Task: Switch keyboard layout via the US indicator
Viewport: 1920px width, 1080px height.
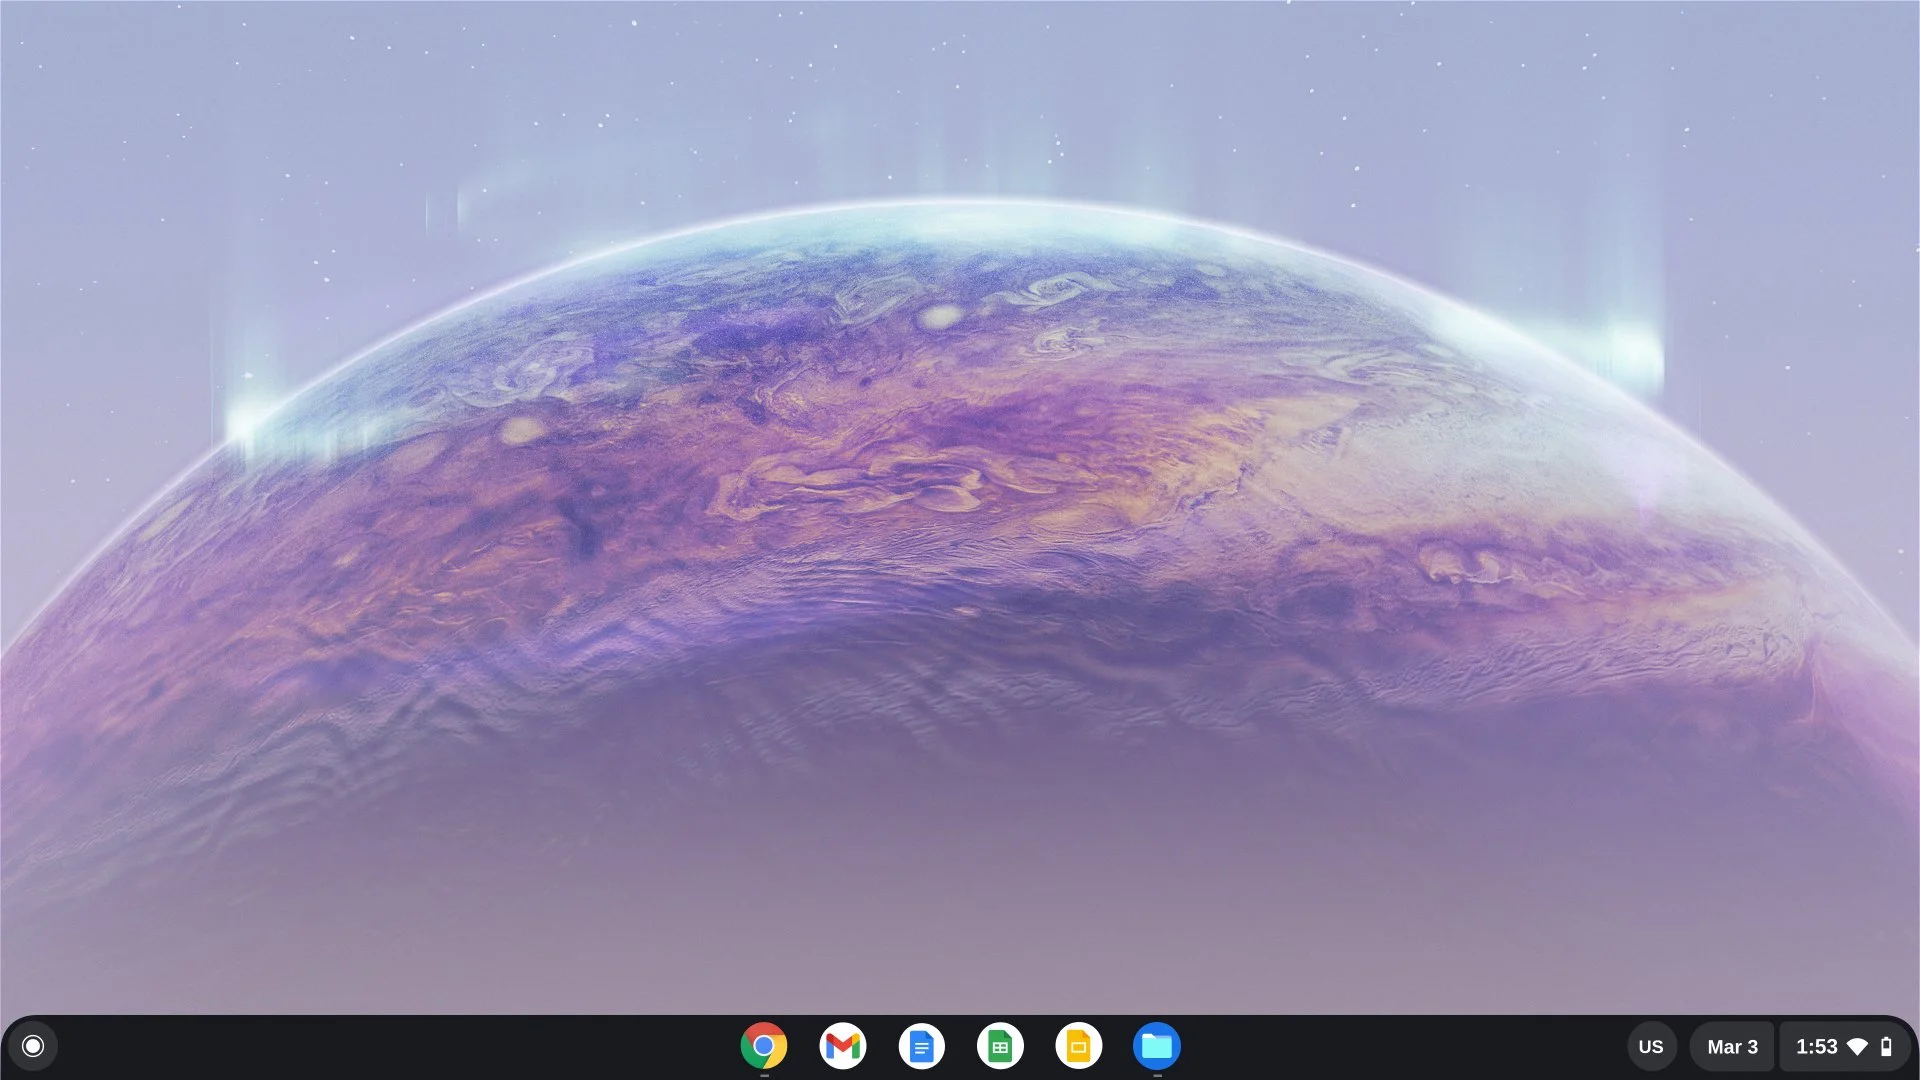Action: 1652,1046
